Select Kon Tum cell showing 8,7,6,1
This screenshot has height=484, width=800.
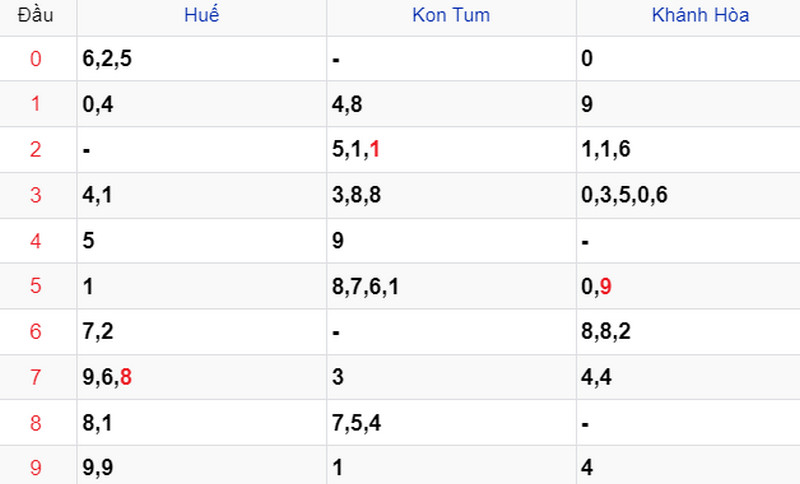[451, 286]
